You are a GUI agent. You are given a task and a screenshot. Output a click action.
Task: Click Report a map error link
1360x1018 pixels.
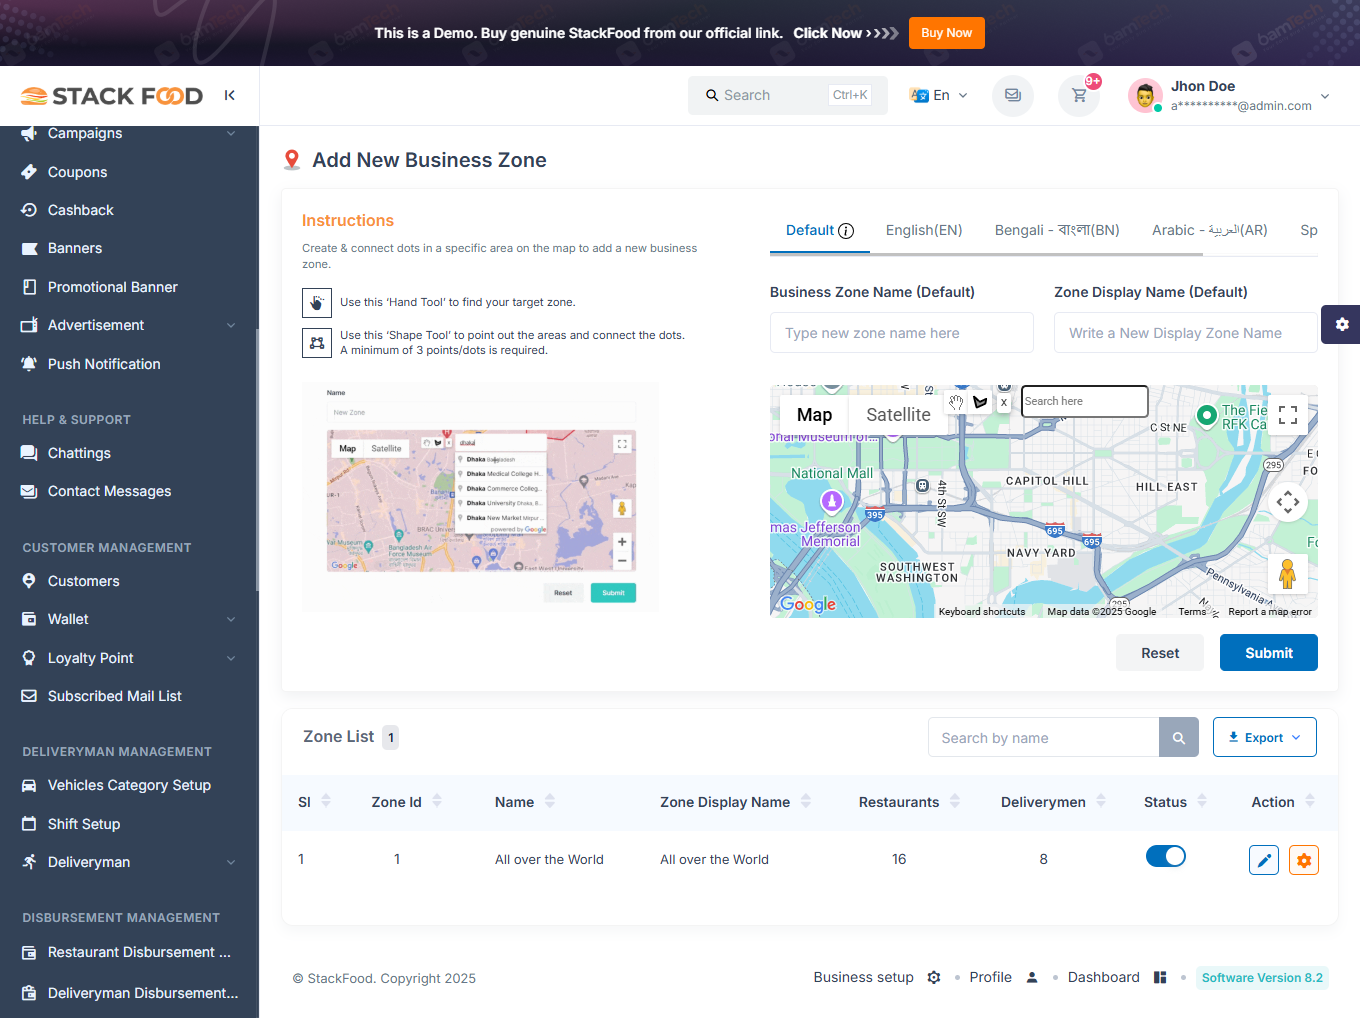[1270, 611]
